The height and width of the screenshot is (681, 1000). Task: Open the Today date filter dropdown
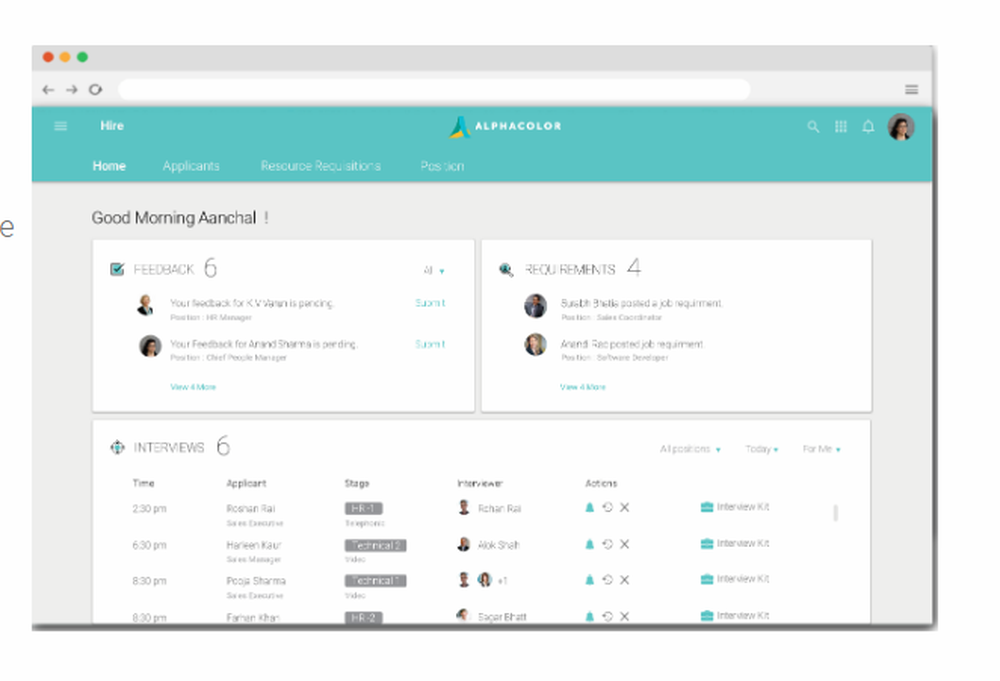coord(760,449)
